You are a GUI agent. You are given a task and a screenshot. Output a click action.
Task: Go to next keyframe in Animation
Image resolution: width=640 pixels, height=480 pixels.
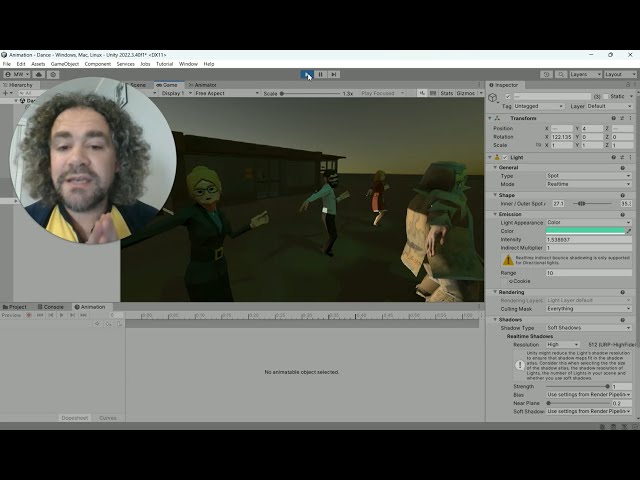click(x=72, y=315)
